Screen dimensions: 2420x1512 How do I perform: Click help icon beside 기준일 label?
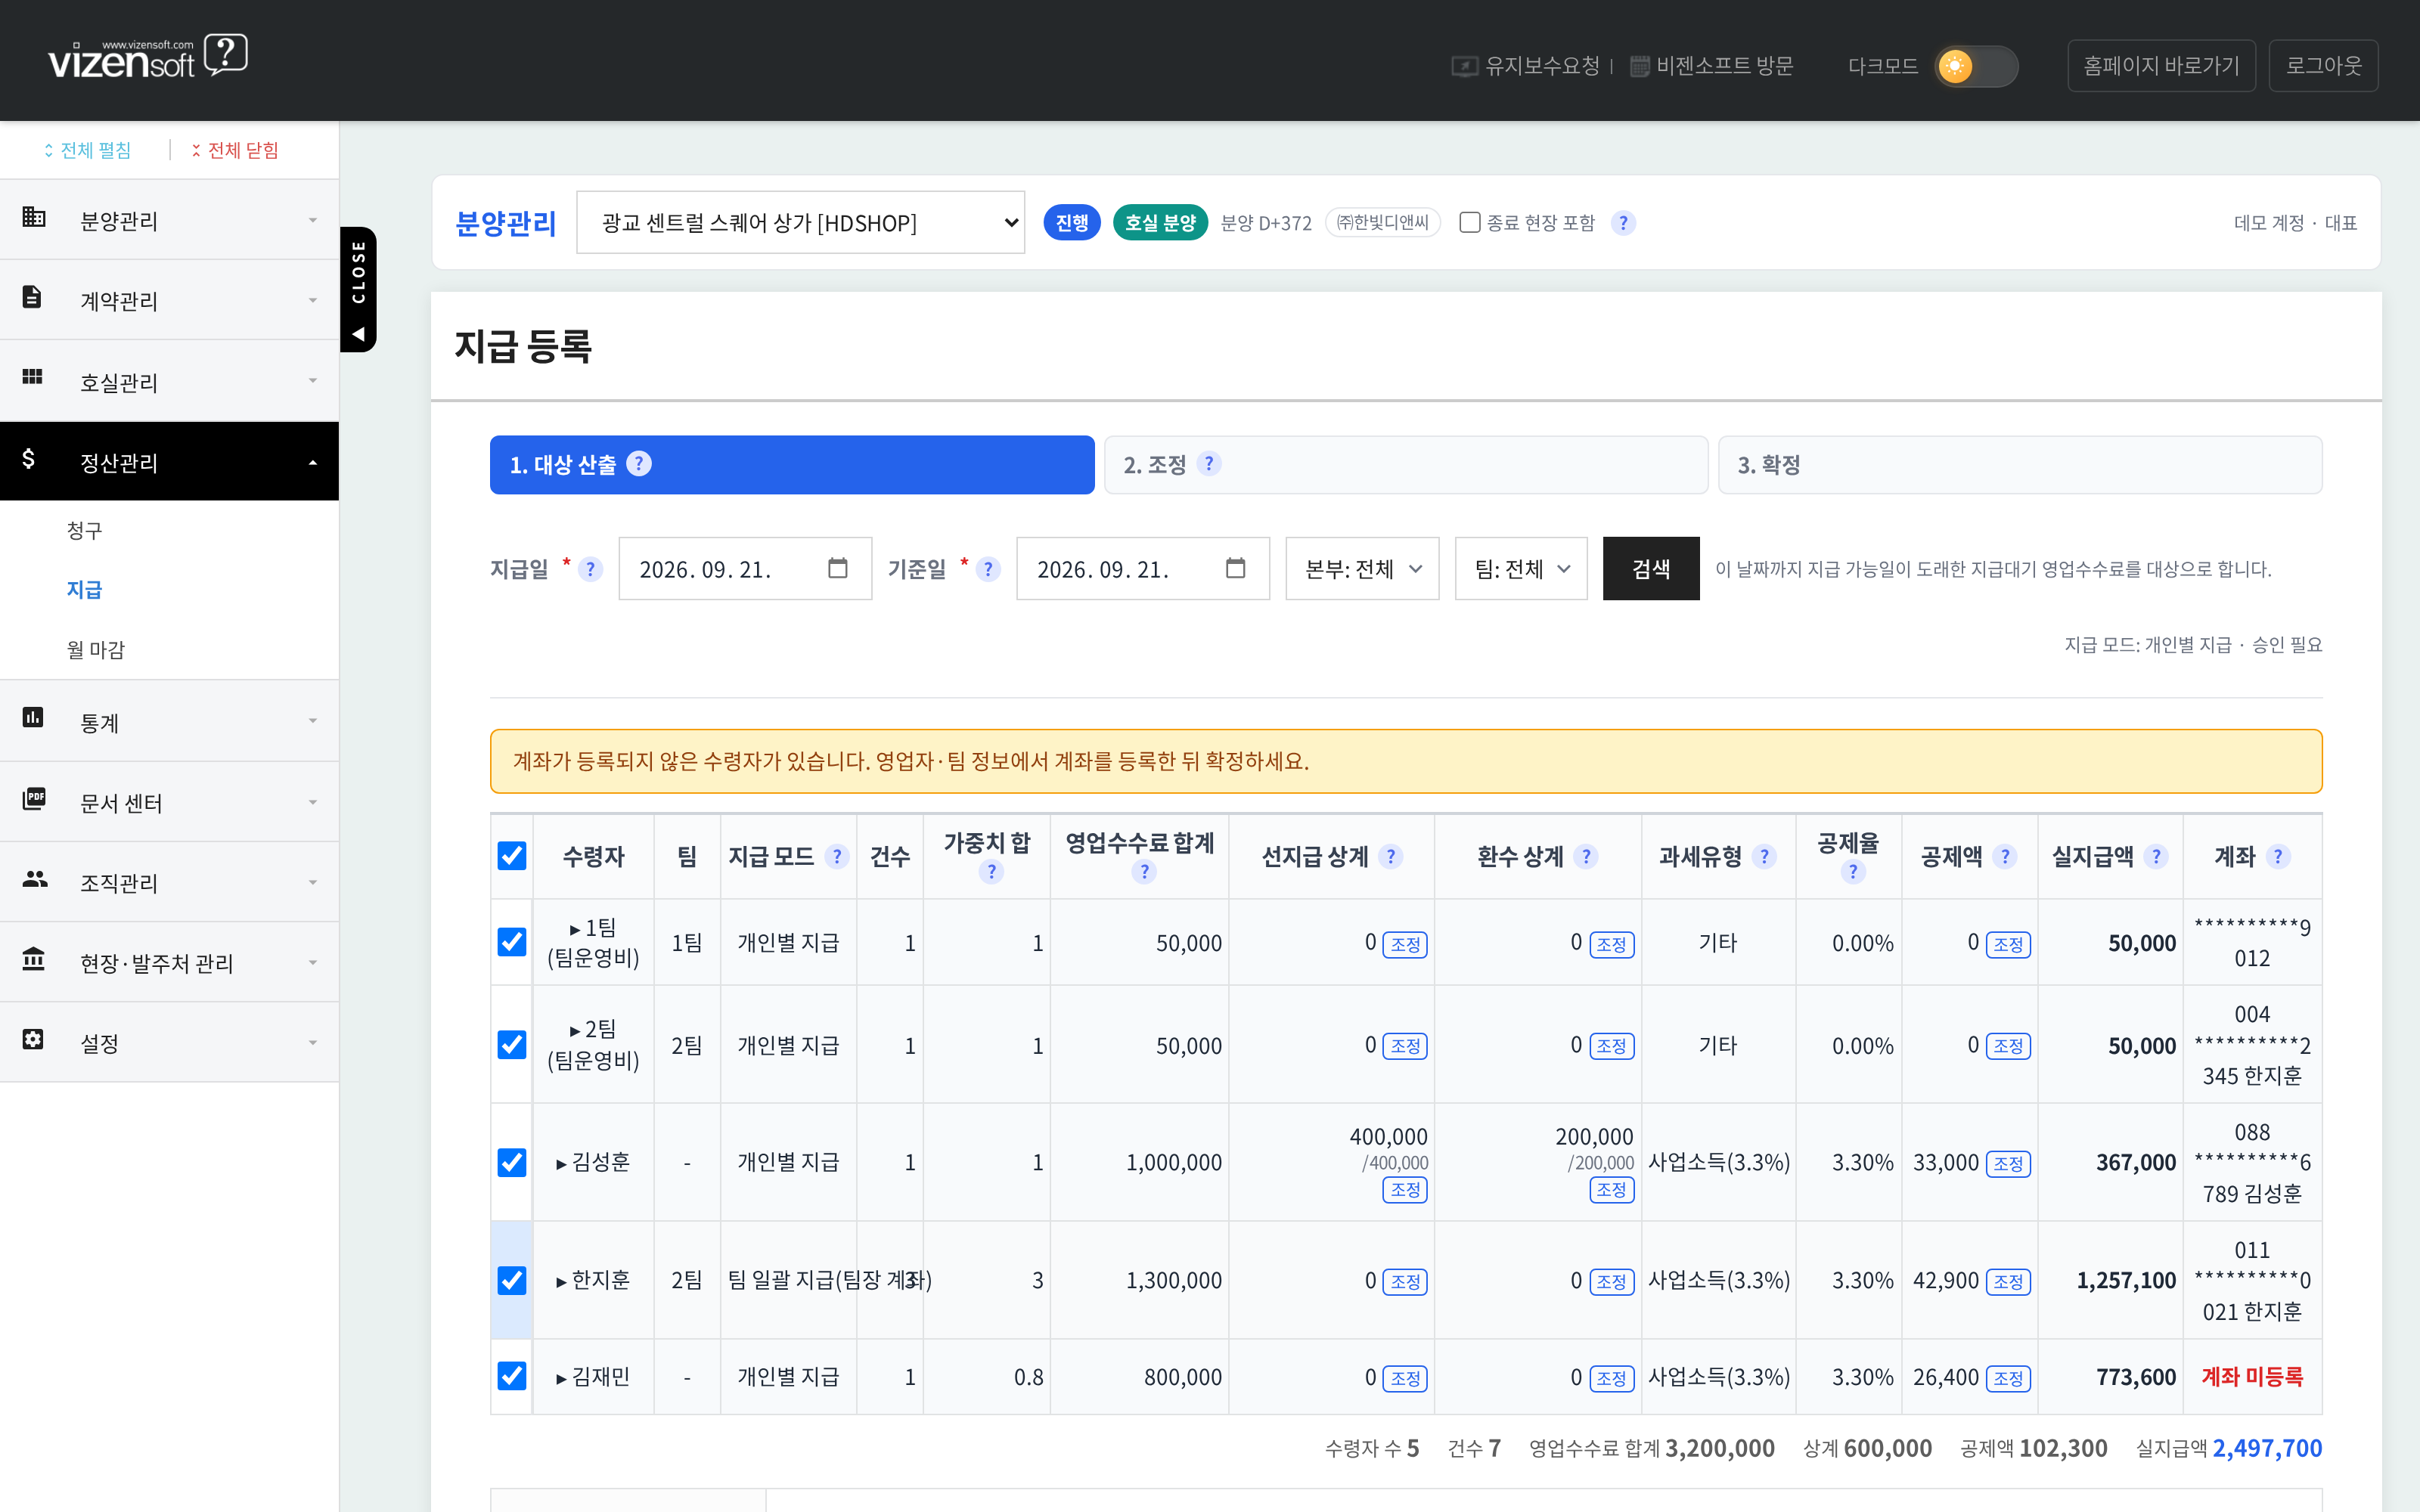click(x=988, y=569)
